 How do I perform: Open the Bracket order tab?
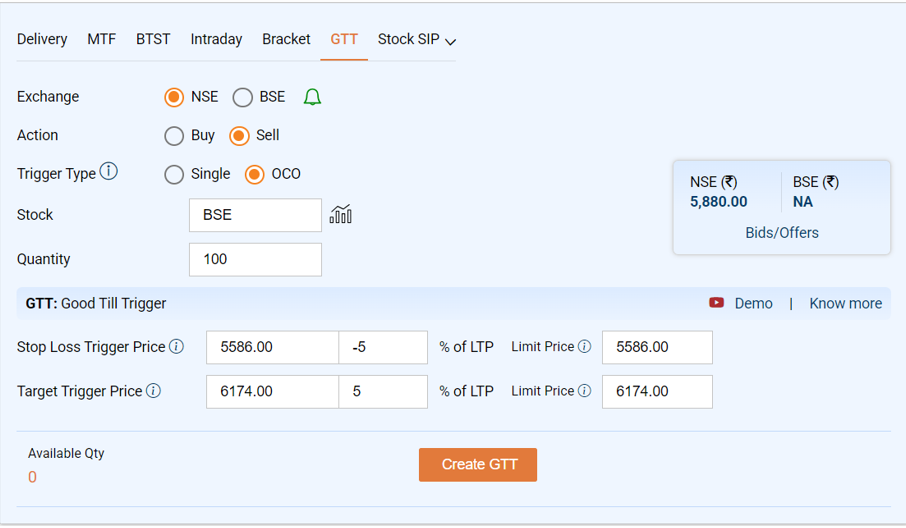click(286, 40)
